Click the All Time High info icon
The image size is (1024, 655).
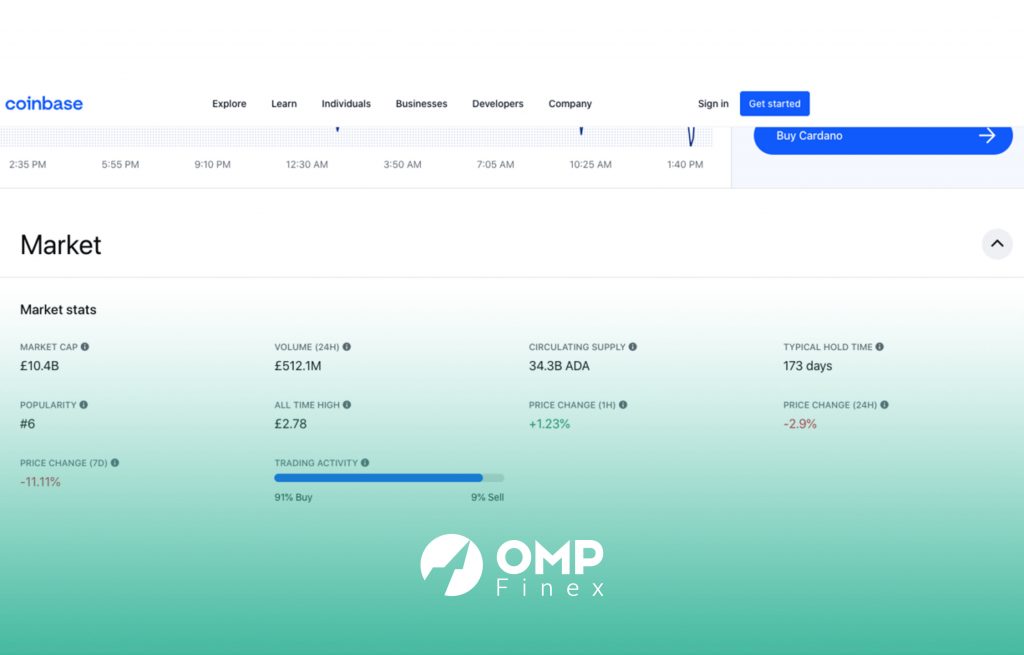(347, 405)
